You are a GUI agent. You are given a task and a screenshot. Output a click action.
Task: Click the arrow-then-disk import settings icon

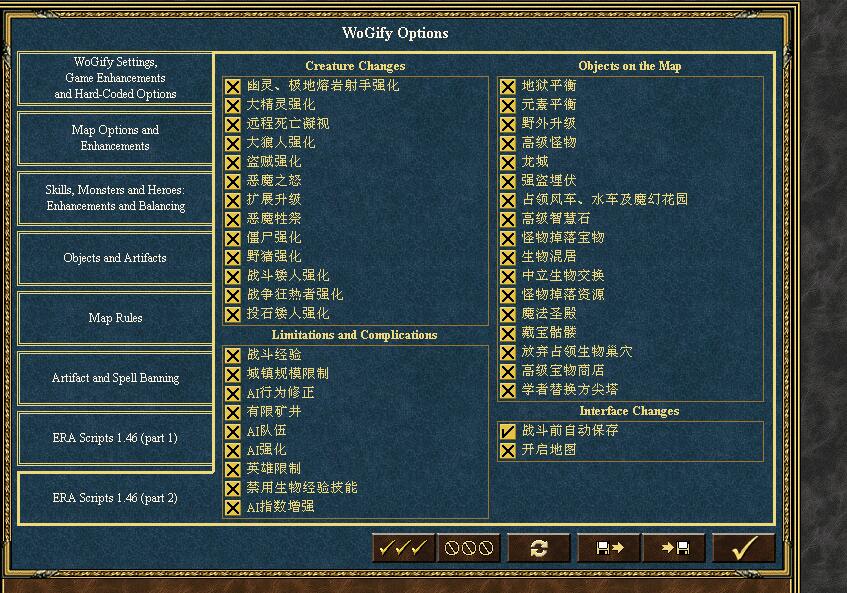tap(670, 548)
